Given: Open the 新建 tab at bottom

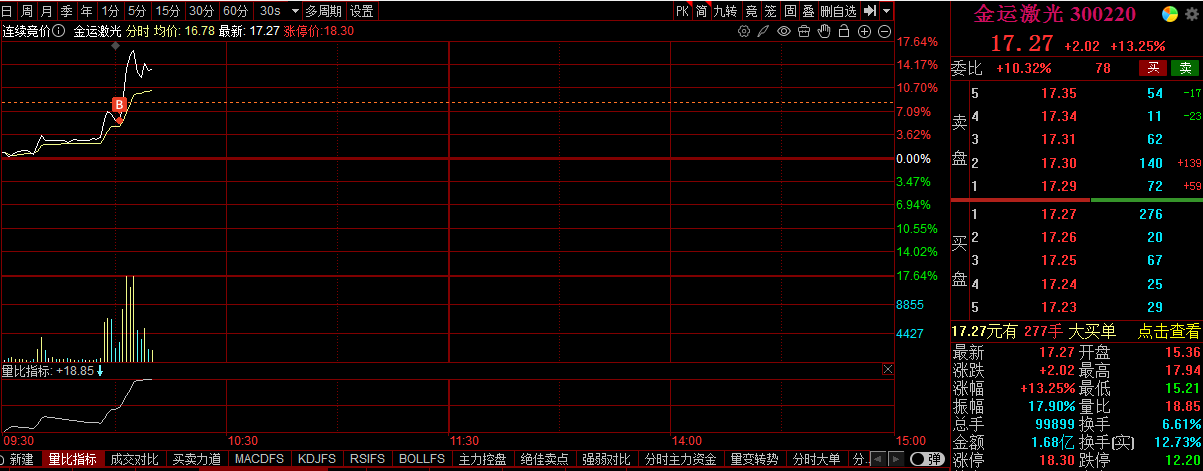Looking at the screenshot, I should tap(22, 460).
